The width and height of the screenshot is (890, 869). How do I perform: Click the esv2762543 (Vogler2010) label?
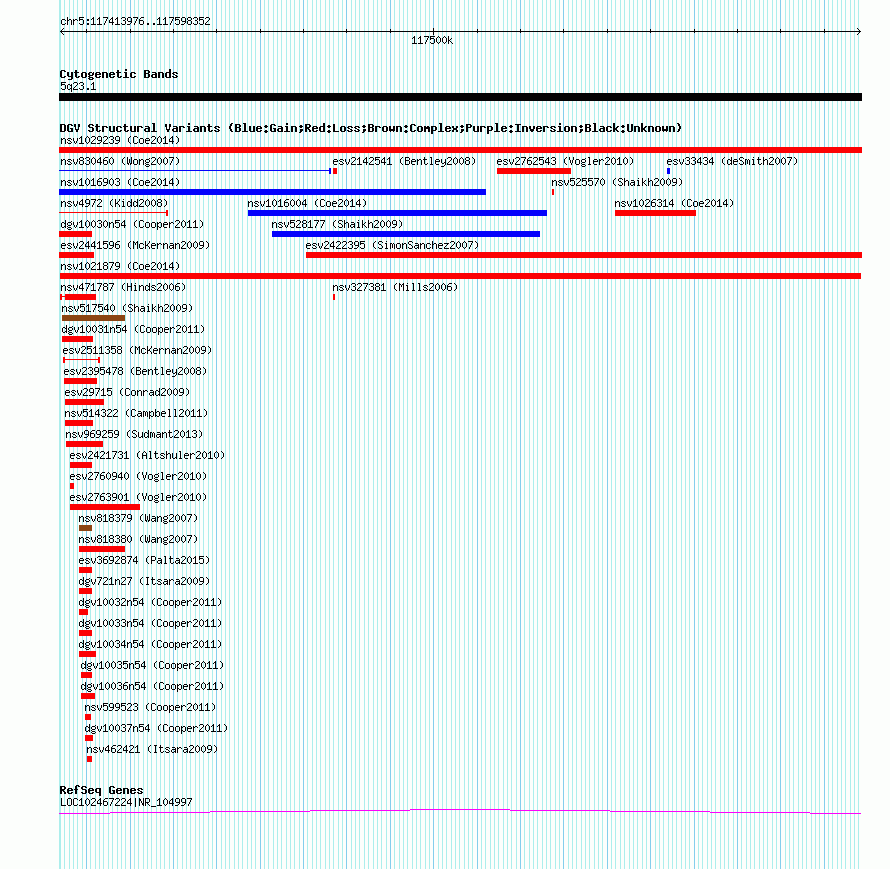click(x=565, y=161)
